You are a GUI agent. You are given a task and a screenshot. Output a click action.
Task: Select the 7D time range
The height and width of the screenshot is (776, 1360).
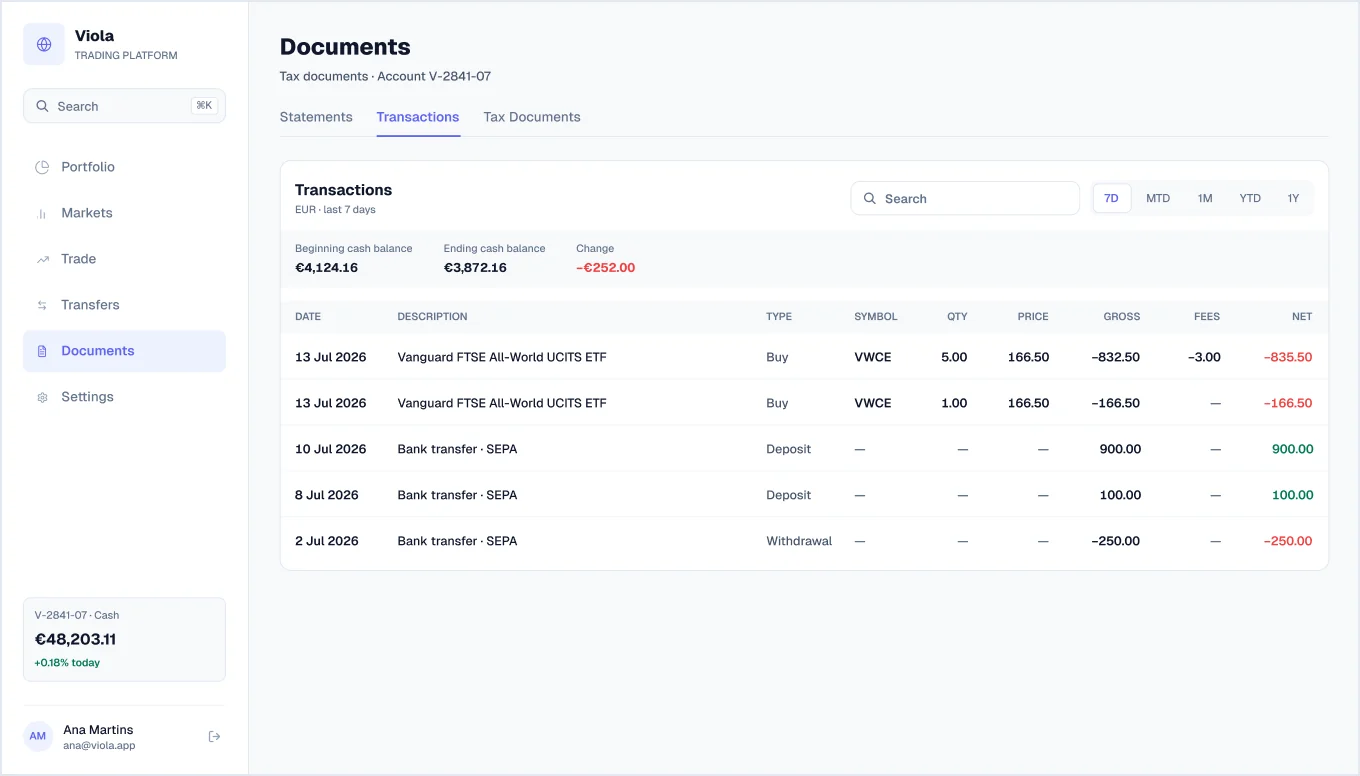coord(1112,198)
